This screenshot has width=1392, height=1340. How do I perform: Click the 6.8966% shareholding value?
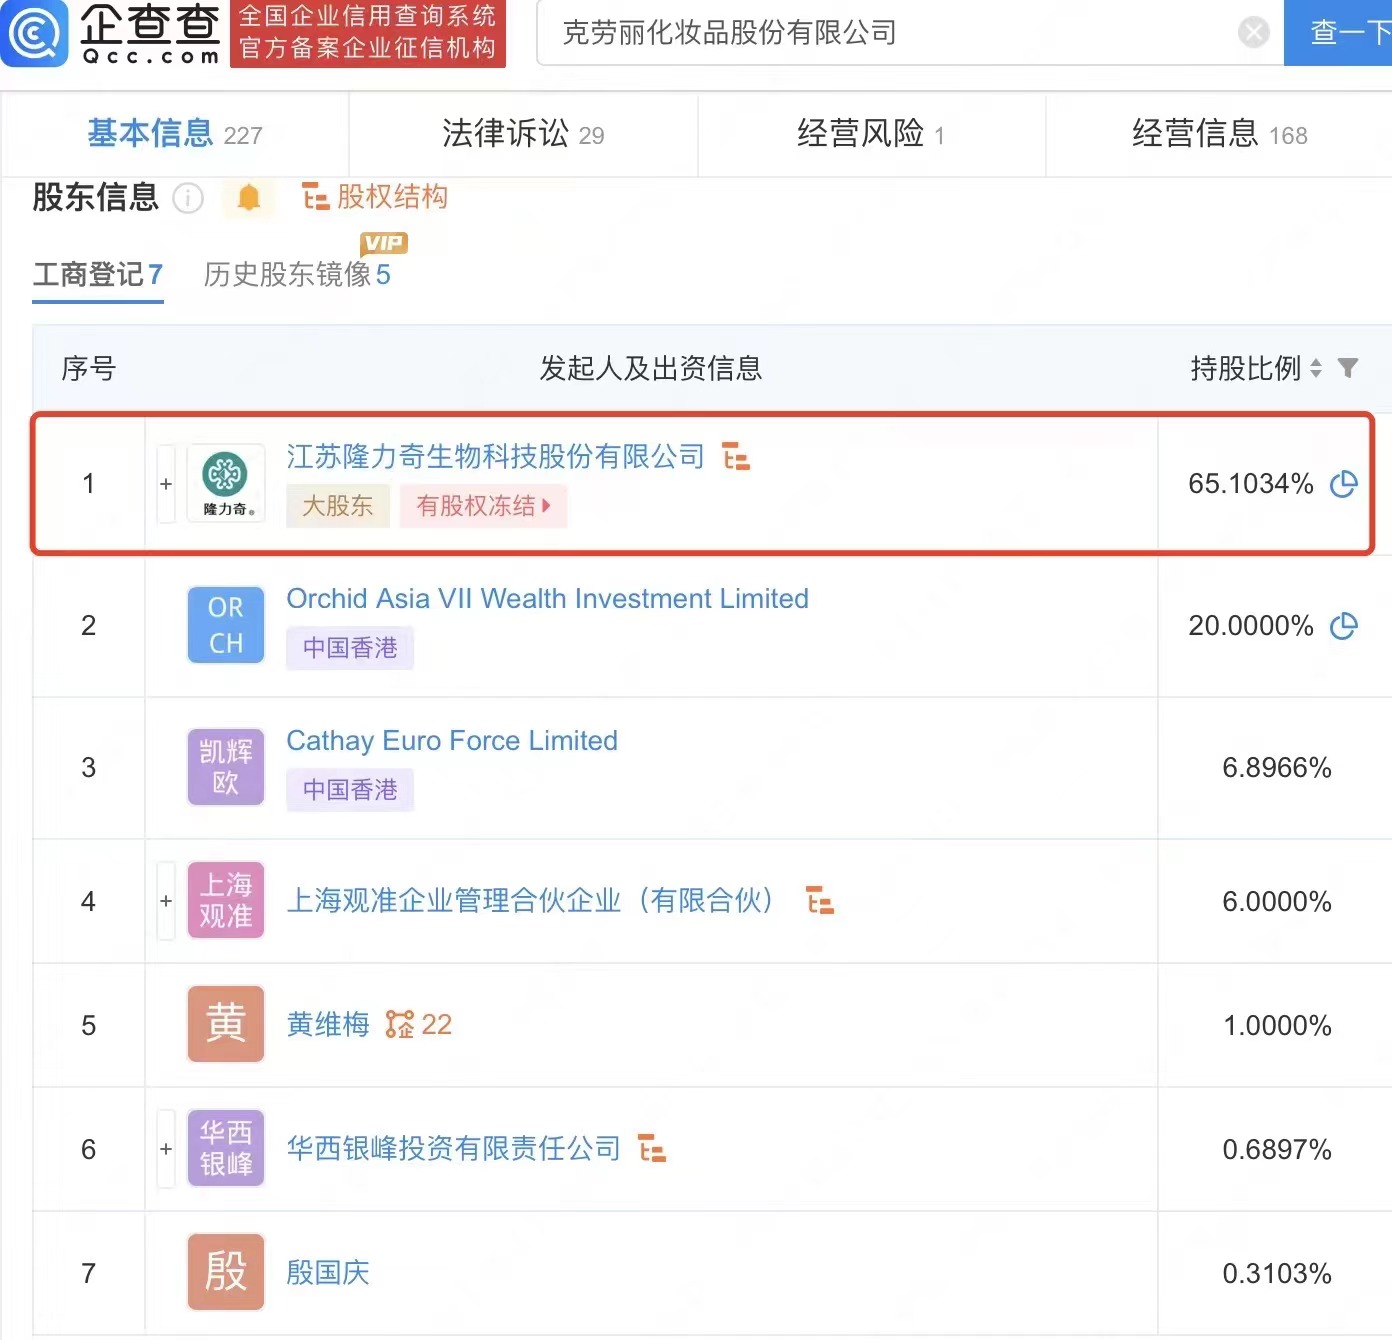tap(1277, 768)
